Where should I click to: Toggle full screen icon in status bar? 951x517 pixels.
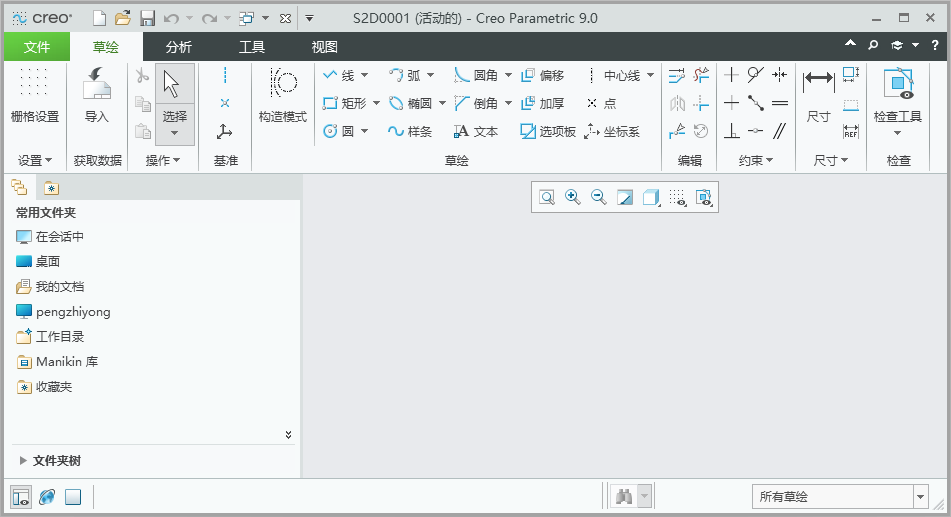73,497
